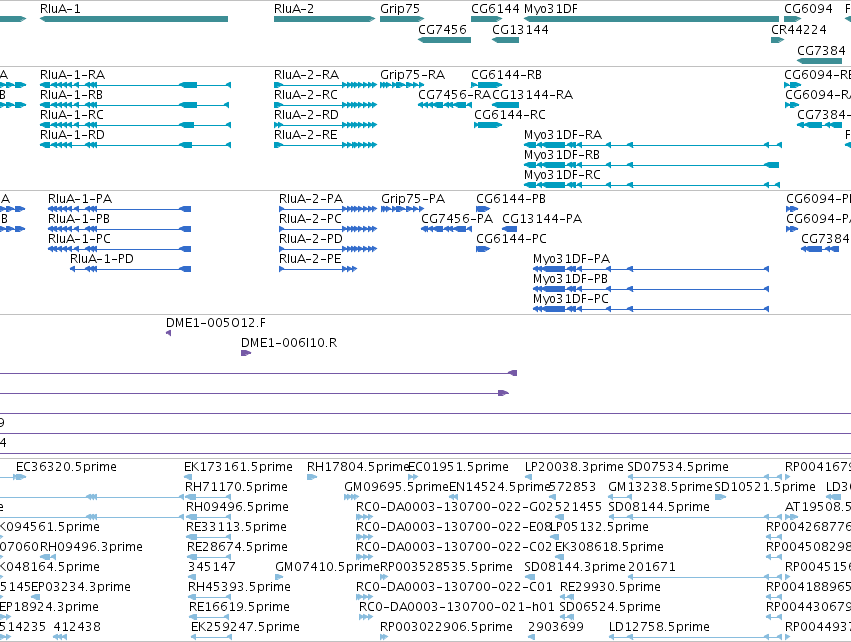
Task: Select protein RluA-2-PC
Action: (x=310, y=219)
